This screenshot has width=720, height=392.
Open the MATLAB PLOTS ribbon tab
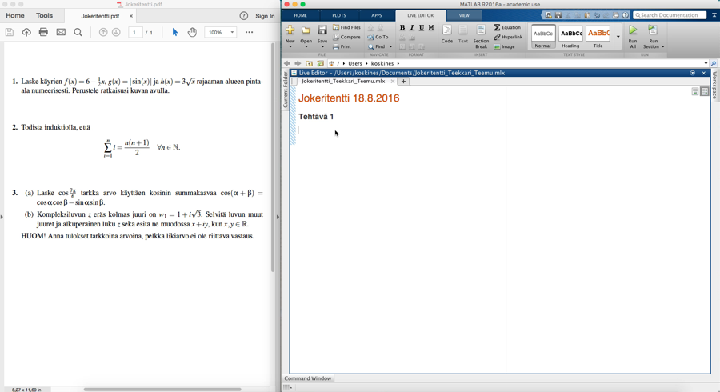point(339,16)
